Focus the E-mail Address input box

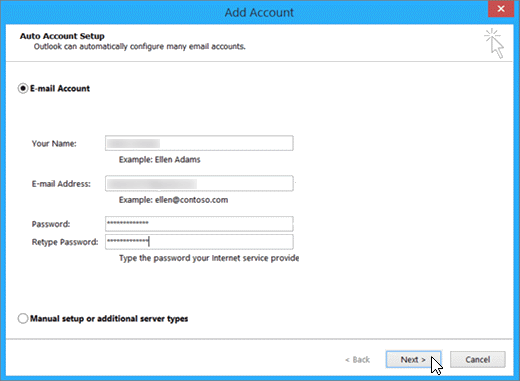(199, 183)
